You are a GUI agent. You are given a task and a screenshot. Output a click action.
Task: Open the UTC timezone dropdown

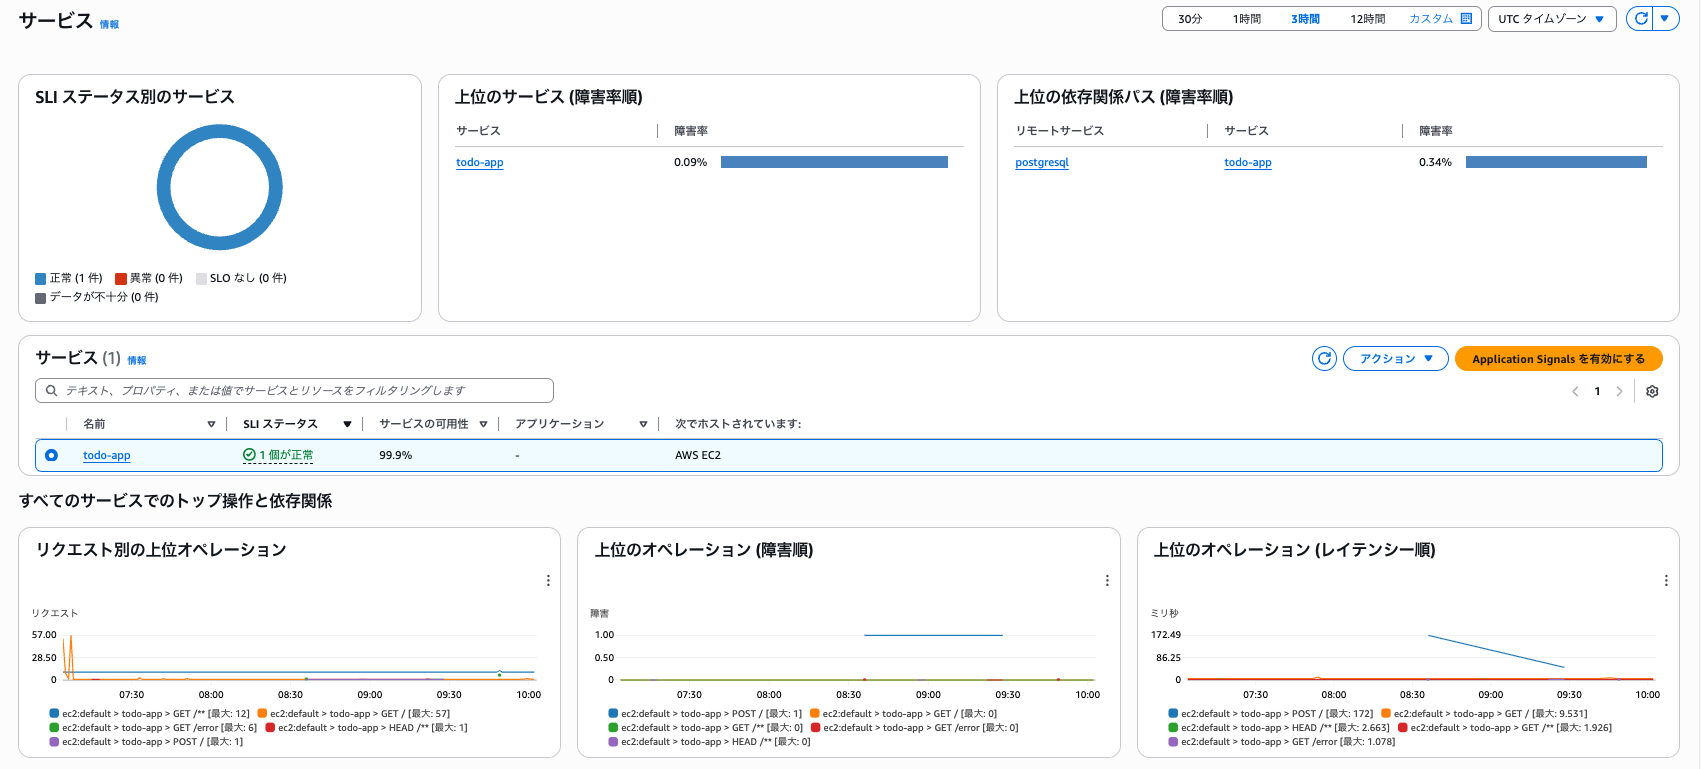(1552, 19)
